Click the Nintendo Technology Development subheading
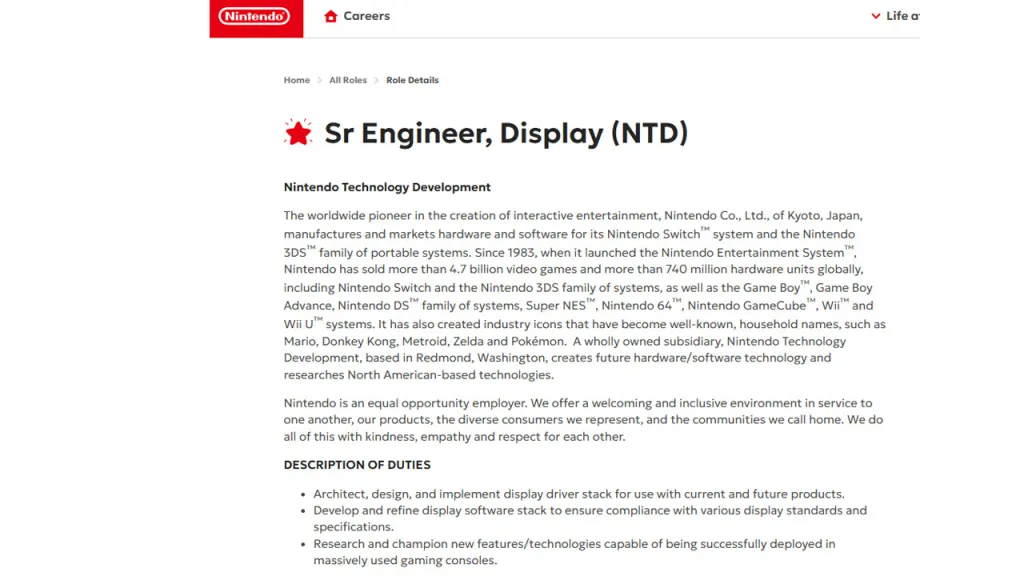This screenshot has width=1024, height=576. coord(387,187)
